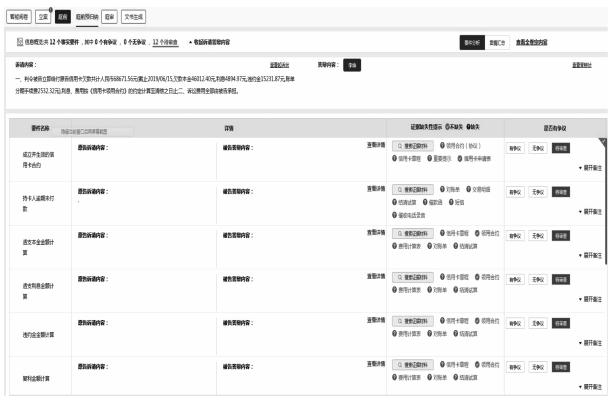This screenshot has height=403, width=613.
Task: Collapse the 收起诉请答辩内容 section
Action: [211, 43]
